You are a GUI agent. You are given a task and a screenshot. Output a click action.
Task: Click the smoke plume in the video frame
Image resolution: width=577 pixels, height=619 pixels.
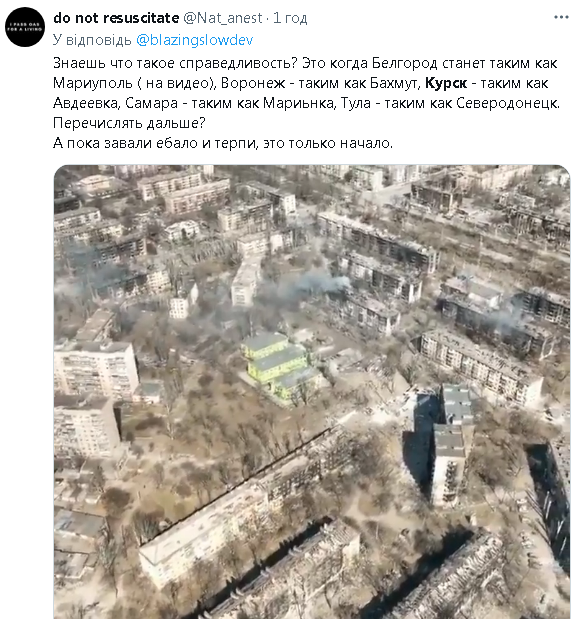(x=312, y=284)
